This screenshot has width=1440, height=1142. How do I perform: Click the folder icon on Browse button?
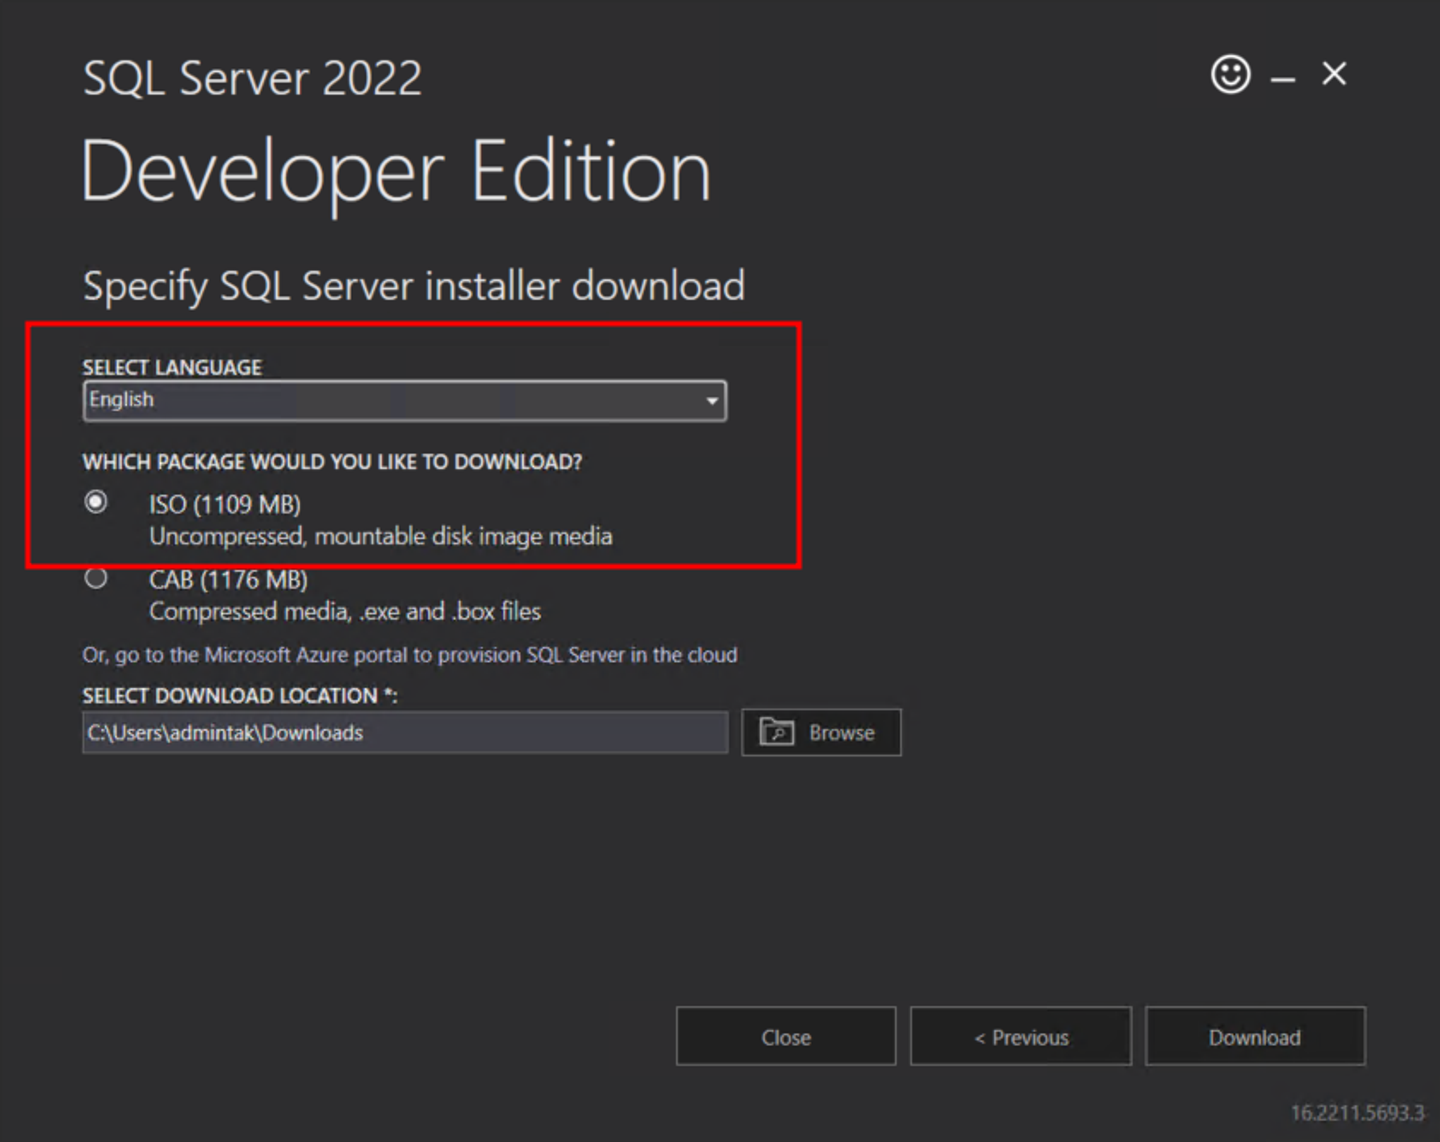click(x=776, y=732)
